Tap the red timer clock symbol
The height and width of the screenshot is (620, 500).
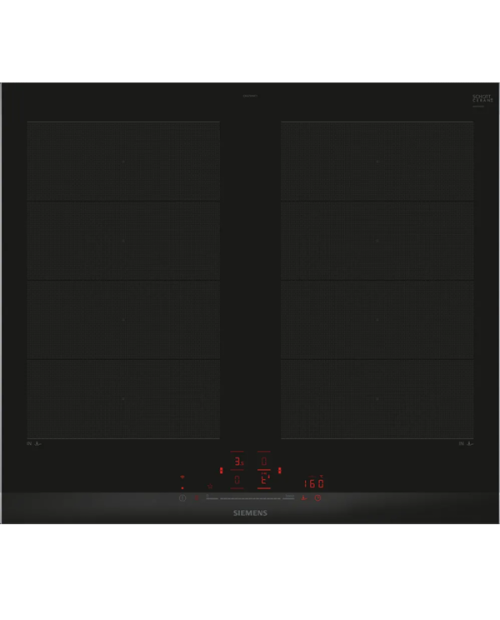pos(318,498)
